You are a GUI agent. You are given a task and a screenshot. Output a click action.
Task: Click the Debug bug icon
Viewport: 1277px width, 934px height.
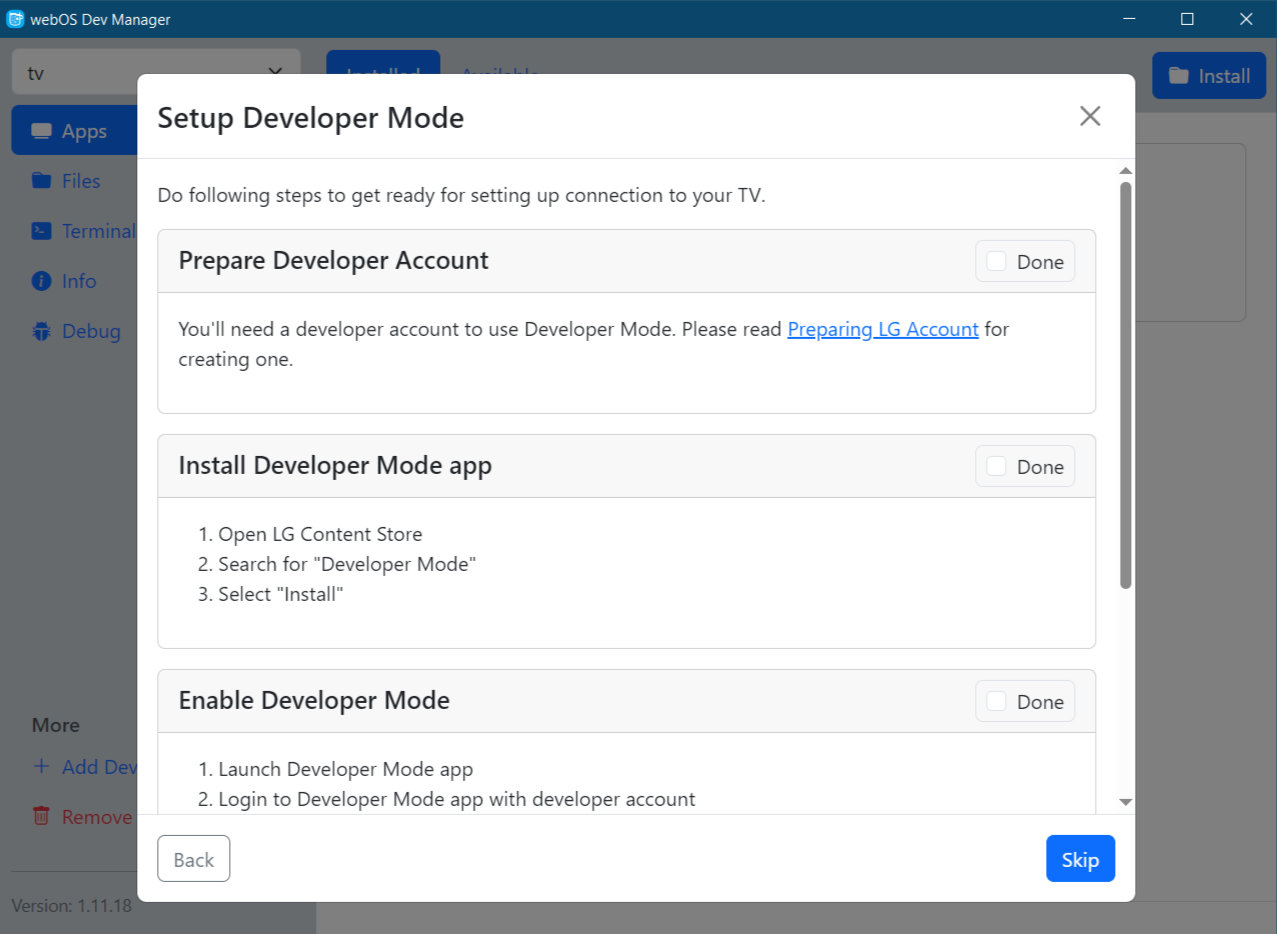(41, 331)
